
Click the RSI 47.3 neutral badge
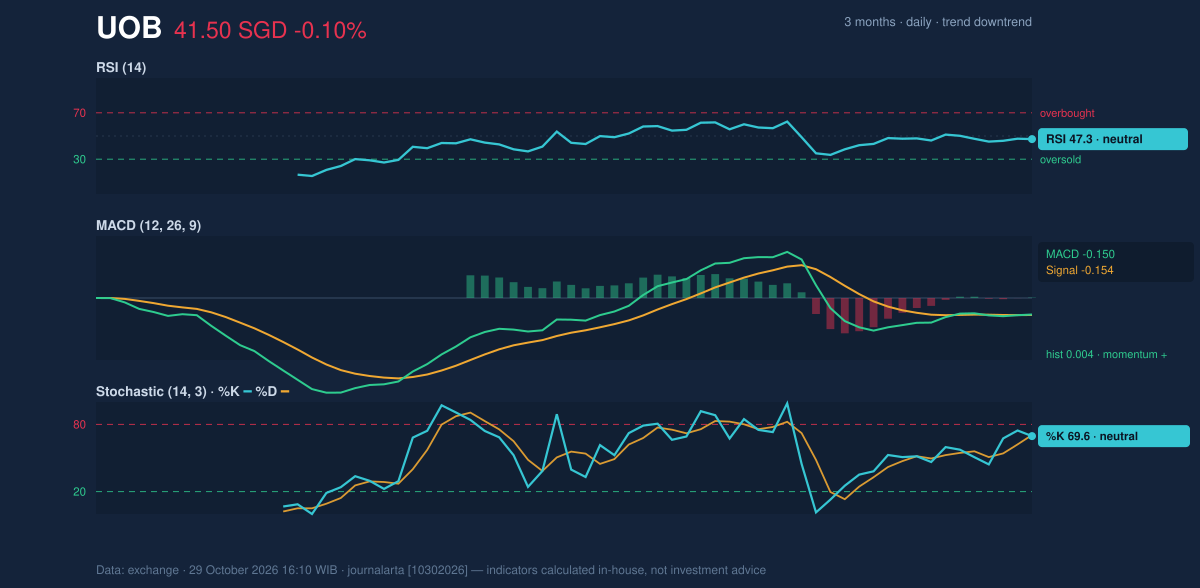click(1113, 139)
